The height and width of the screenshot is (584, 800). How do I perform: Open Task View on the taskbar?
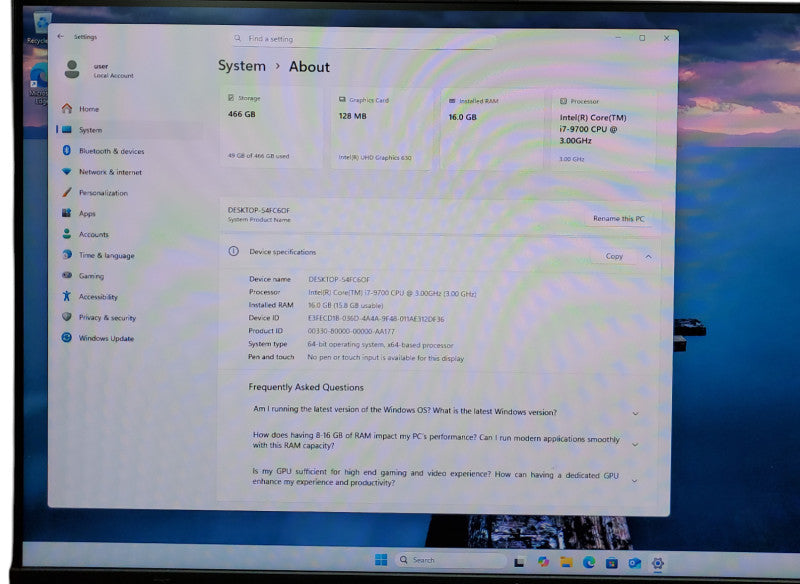(519, 562)
